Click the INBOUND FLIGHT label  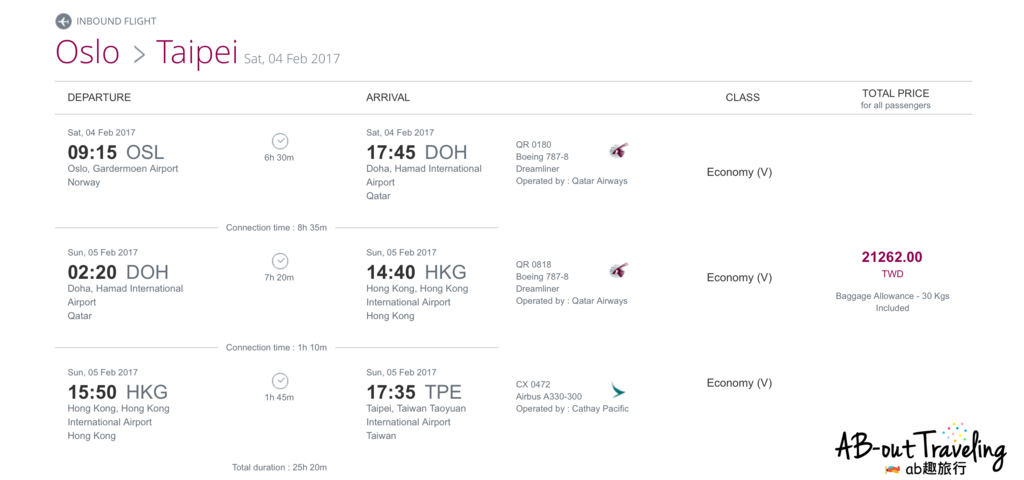pyautogui.click(x=116, y=21)
